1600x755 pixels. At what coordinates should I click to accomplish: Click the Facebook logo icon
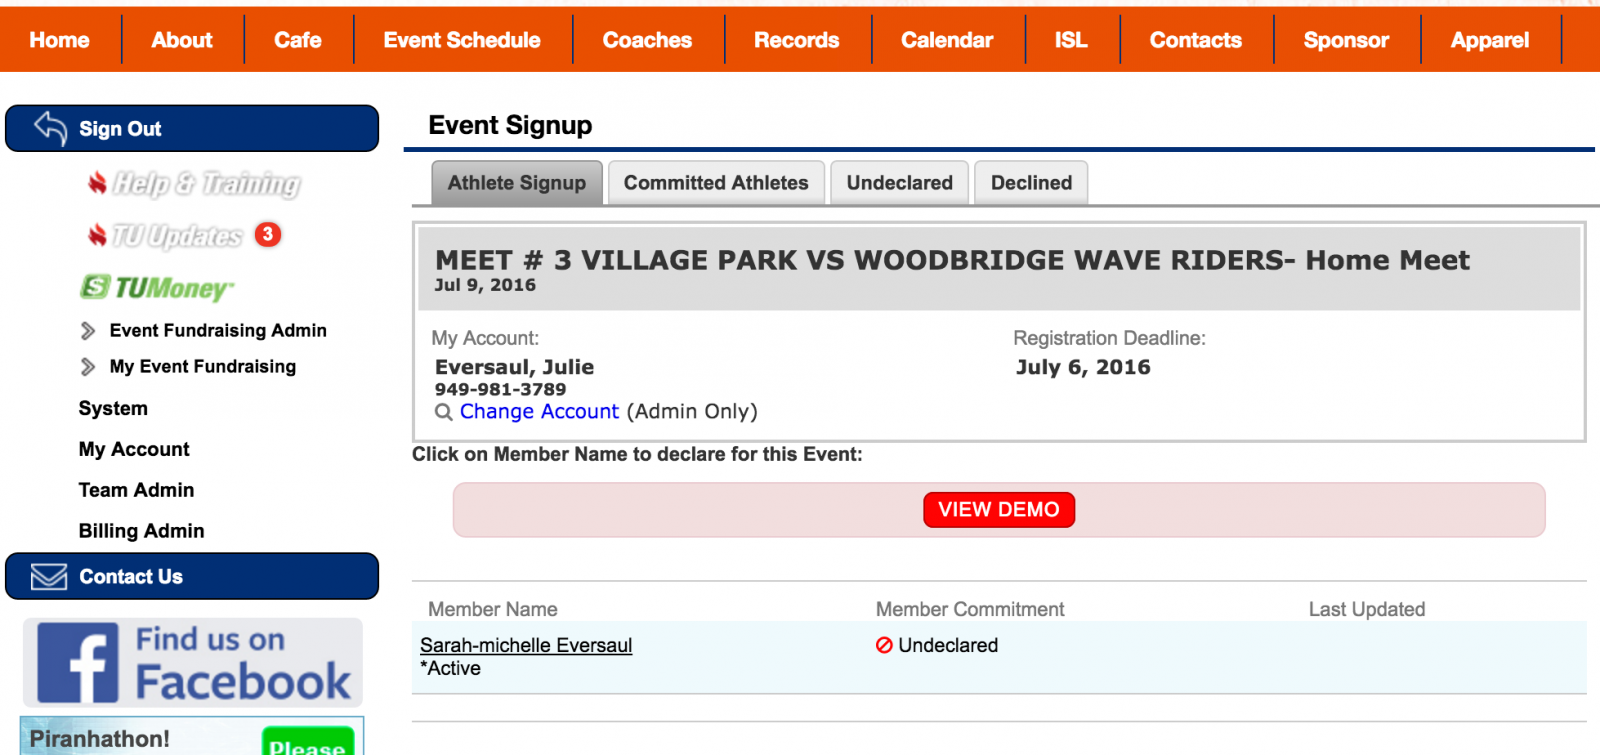[x=78, y=663]
